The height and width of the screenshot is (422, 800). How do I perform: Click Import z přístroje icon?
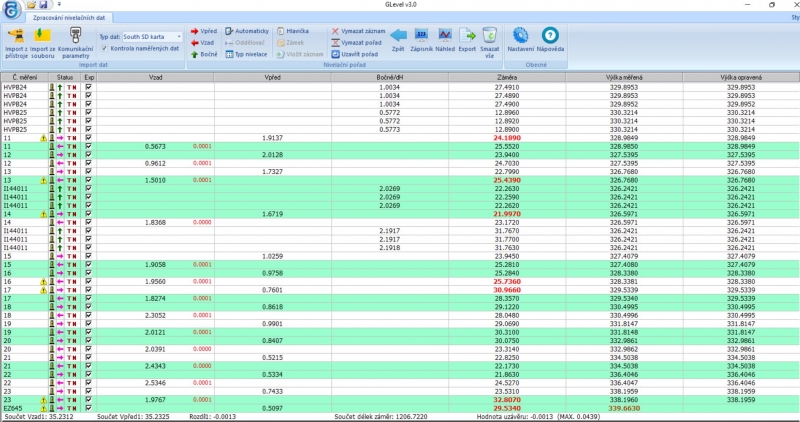point(15,37)
